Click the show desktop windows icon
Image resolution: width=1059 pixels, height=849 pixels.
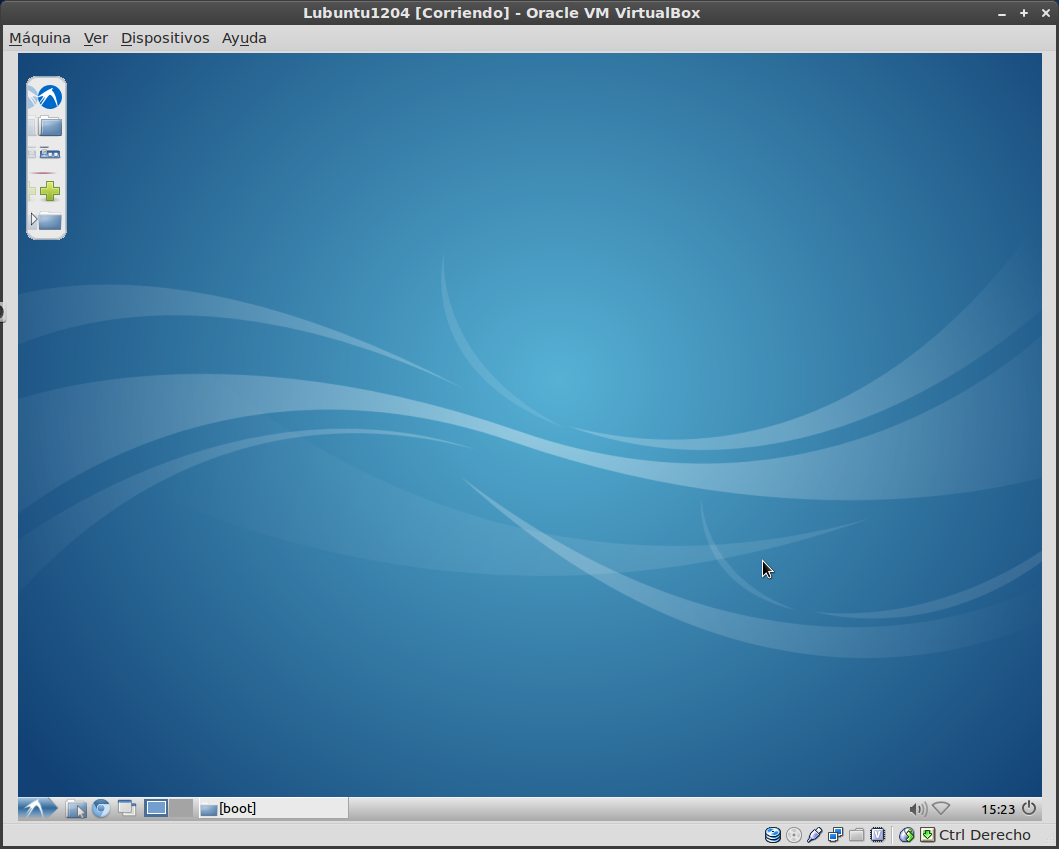click(x=127, y=808)
